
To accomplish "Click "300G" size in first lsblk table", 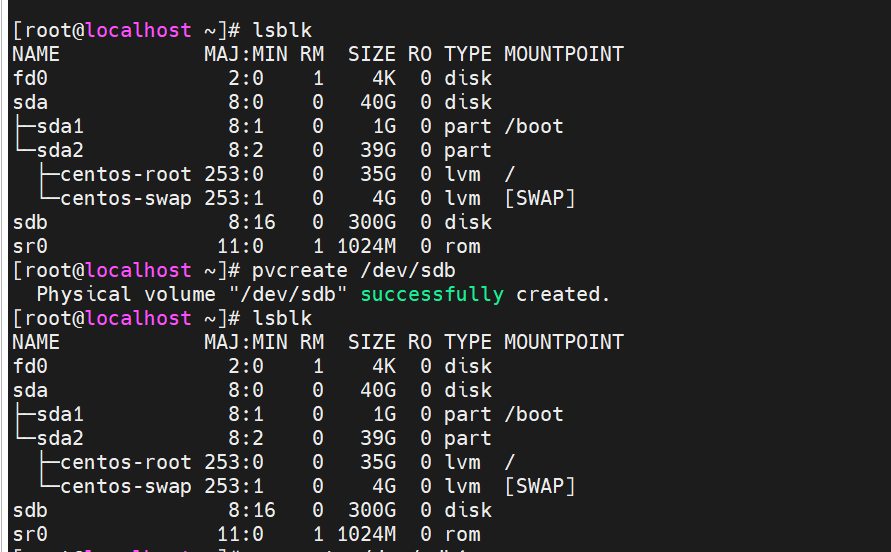I will [x=372, y=222].
